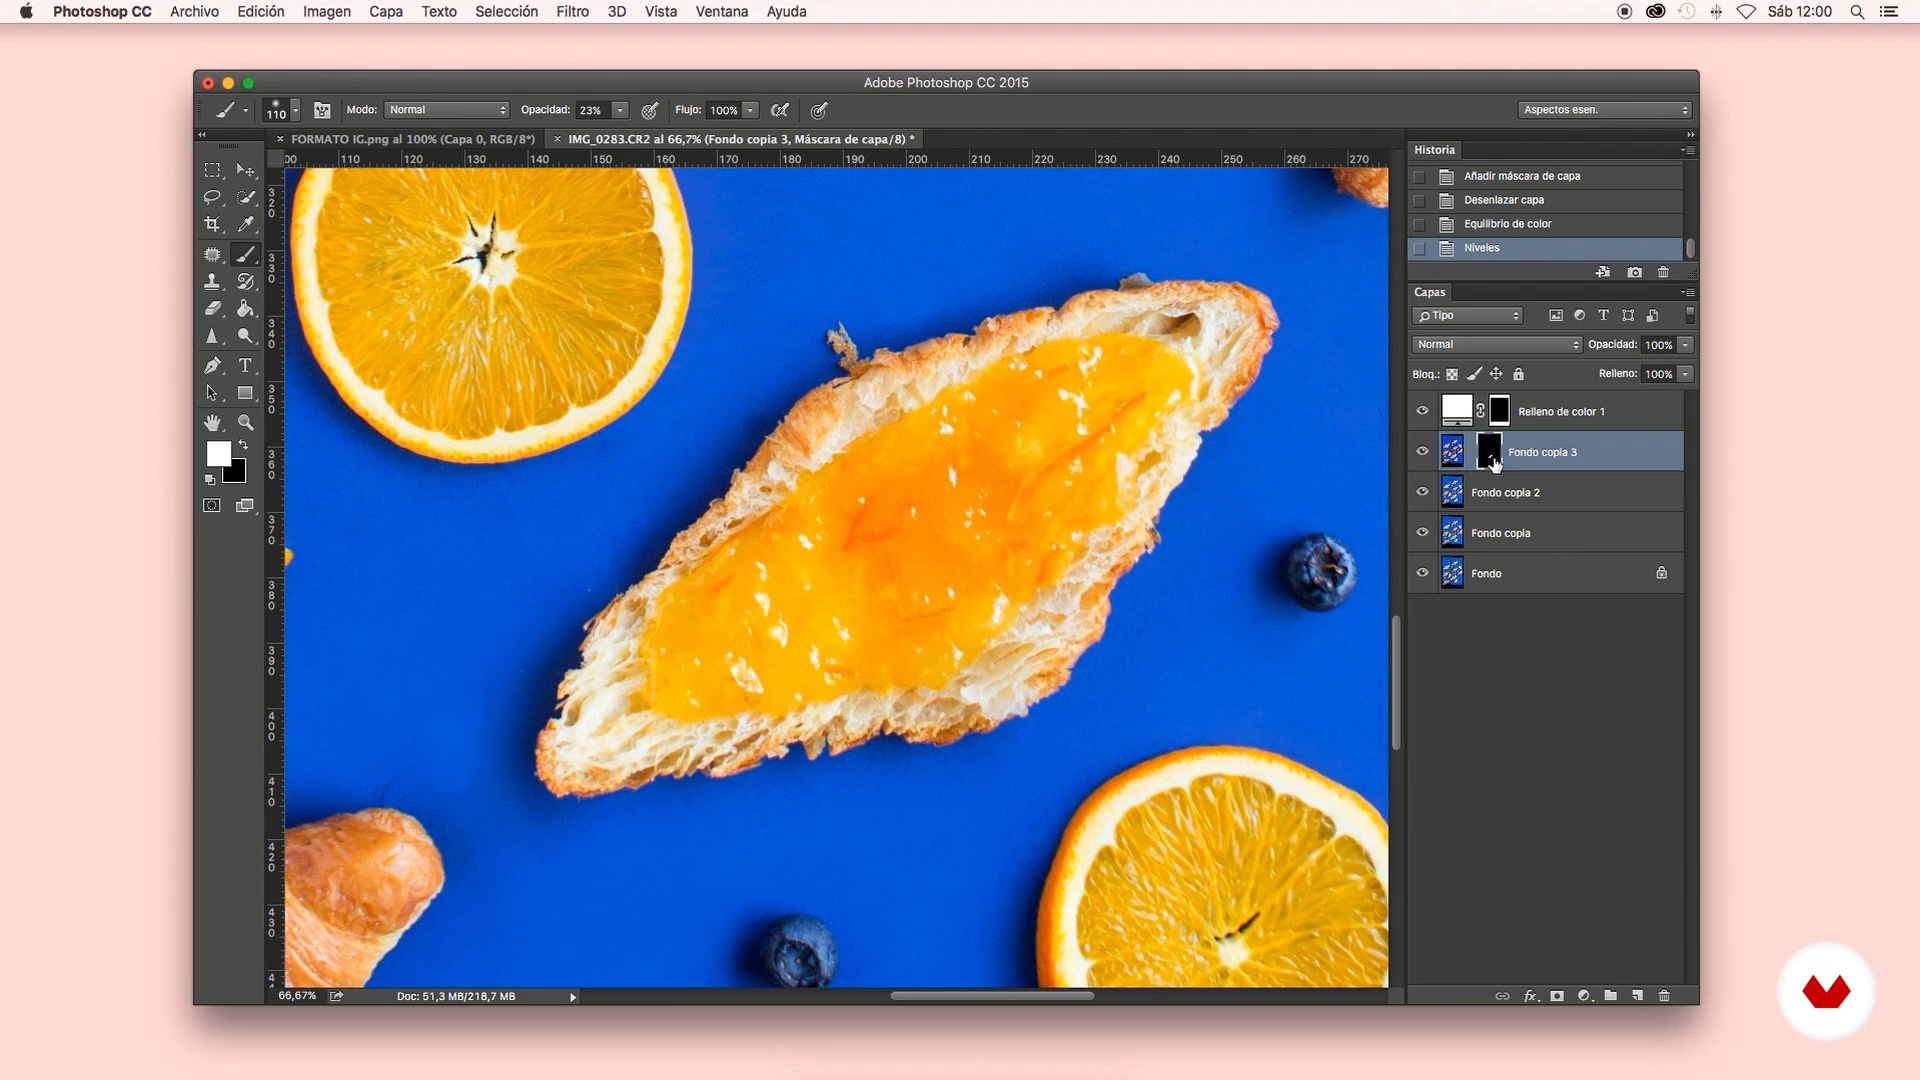This screenshot has width=1920, height=1080.
Task: Select the Spot Healing Brush tool
Action: click(x=212, y=254)
